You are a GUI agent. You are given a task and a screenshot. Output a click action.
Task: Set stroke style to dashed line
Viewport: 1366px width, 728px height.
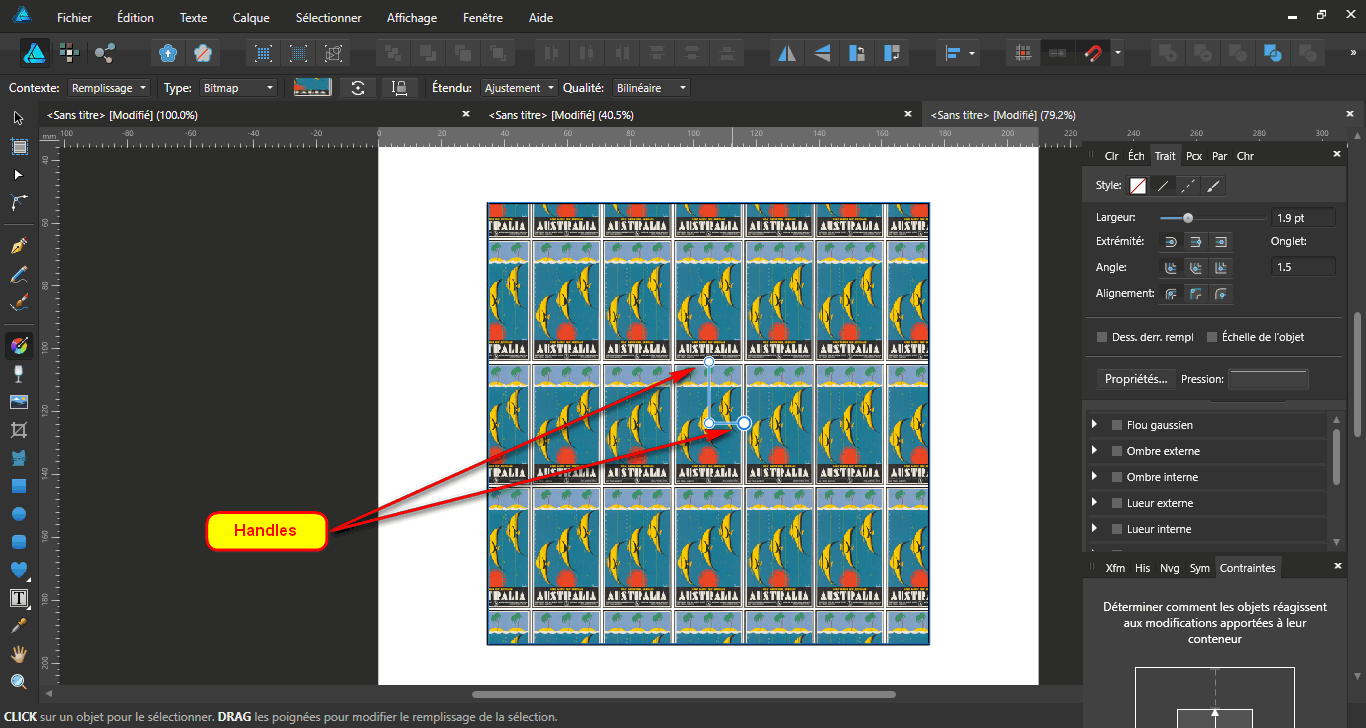1188,185
